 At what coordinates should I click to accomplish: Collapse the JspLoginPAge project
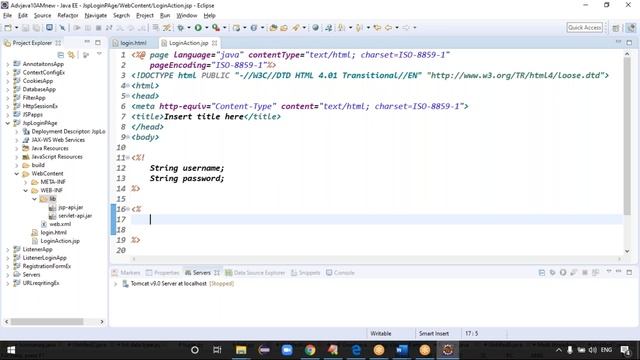click(x=7, y=123)
